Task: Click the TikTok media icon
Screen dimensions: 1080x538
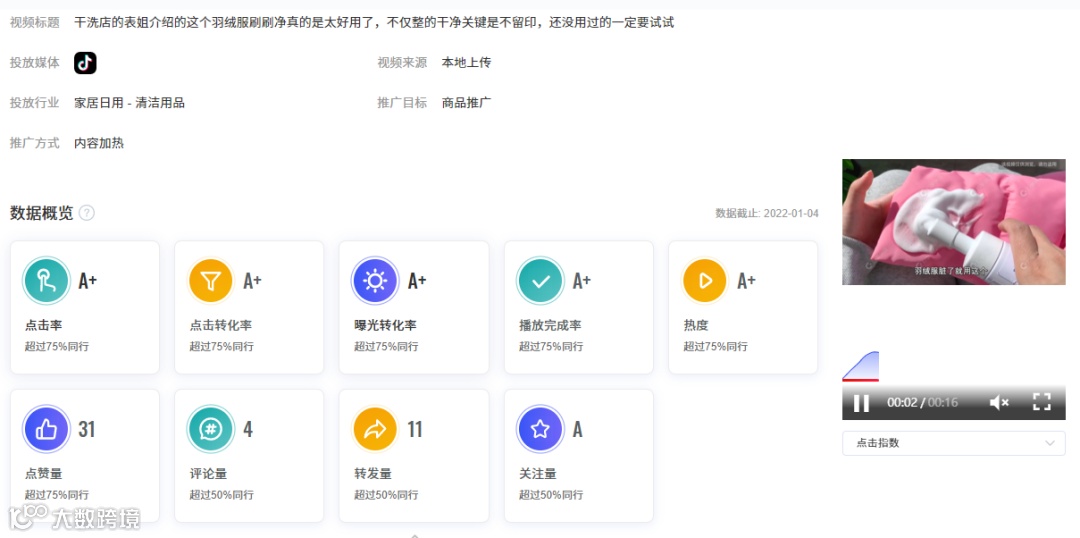Action: click(85, 63)
